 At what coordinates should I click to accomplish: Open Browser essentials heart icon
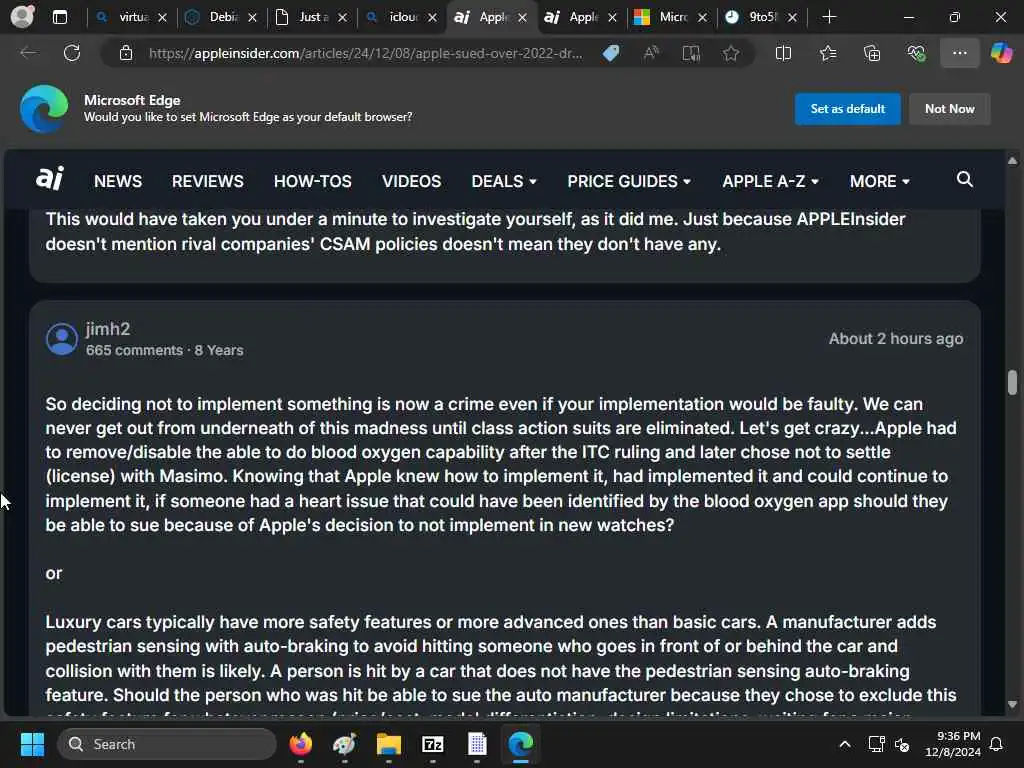(x=916, y=53)
